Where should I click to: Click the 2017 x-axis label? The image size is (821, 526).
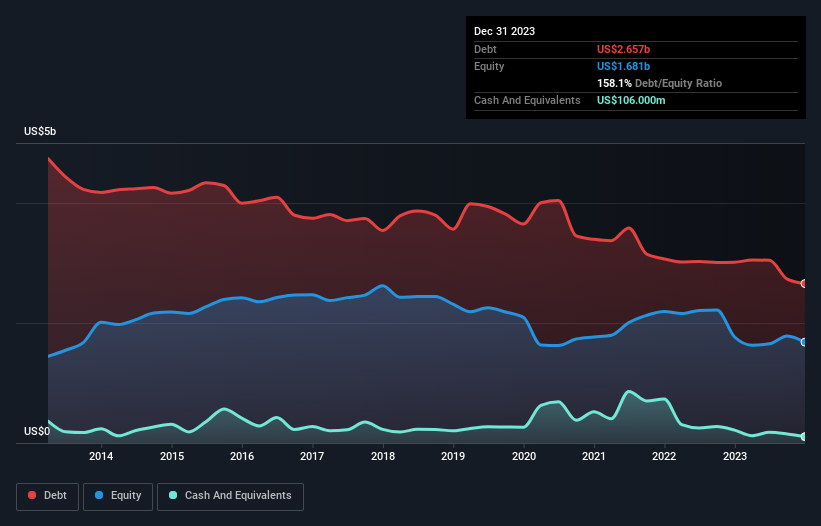(x=312, y=456)
